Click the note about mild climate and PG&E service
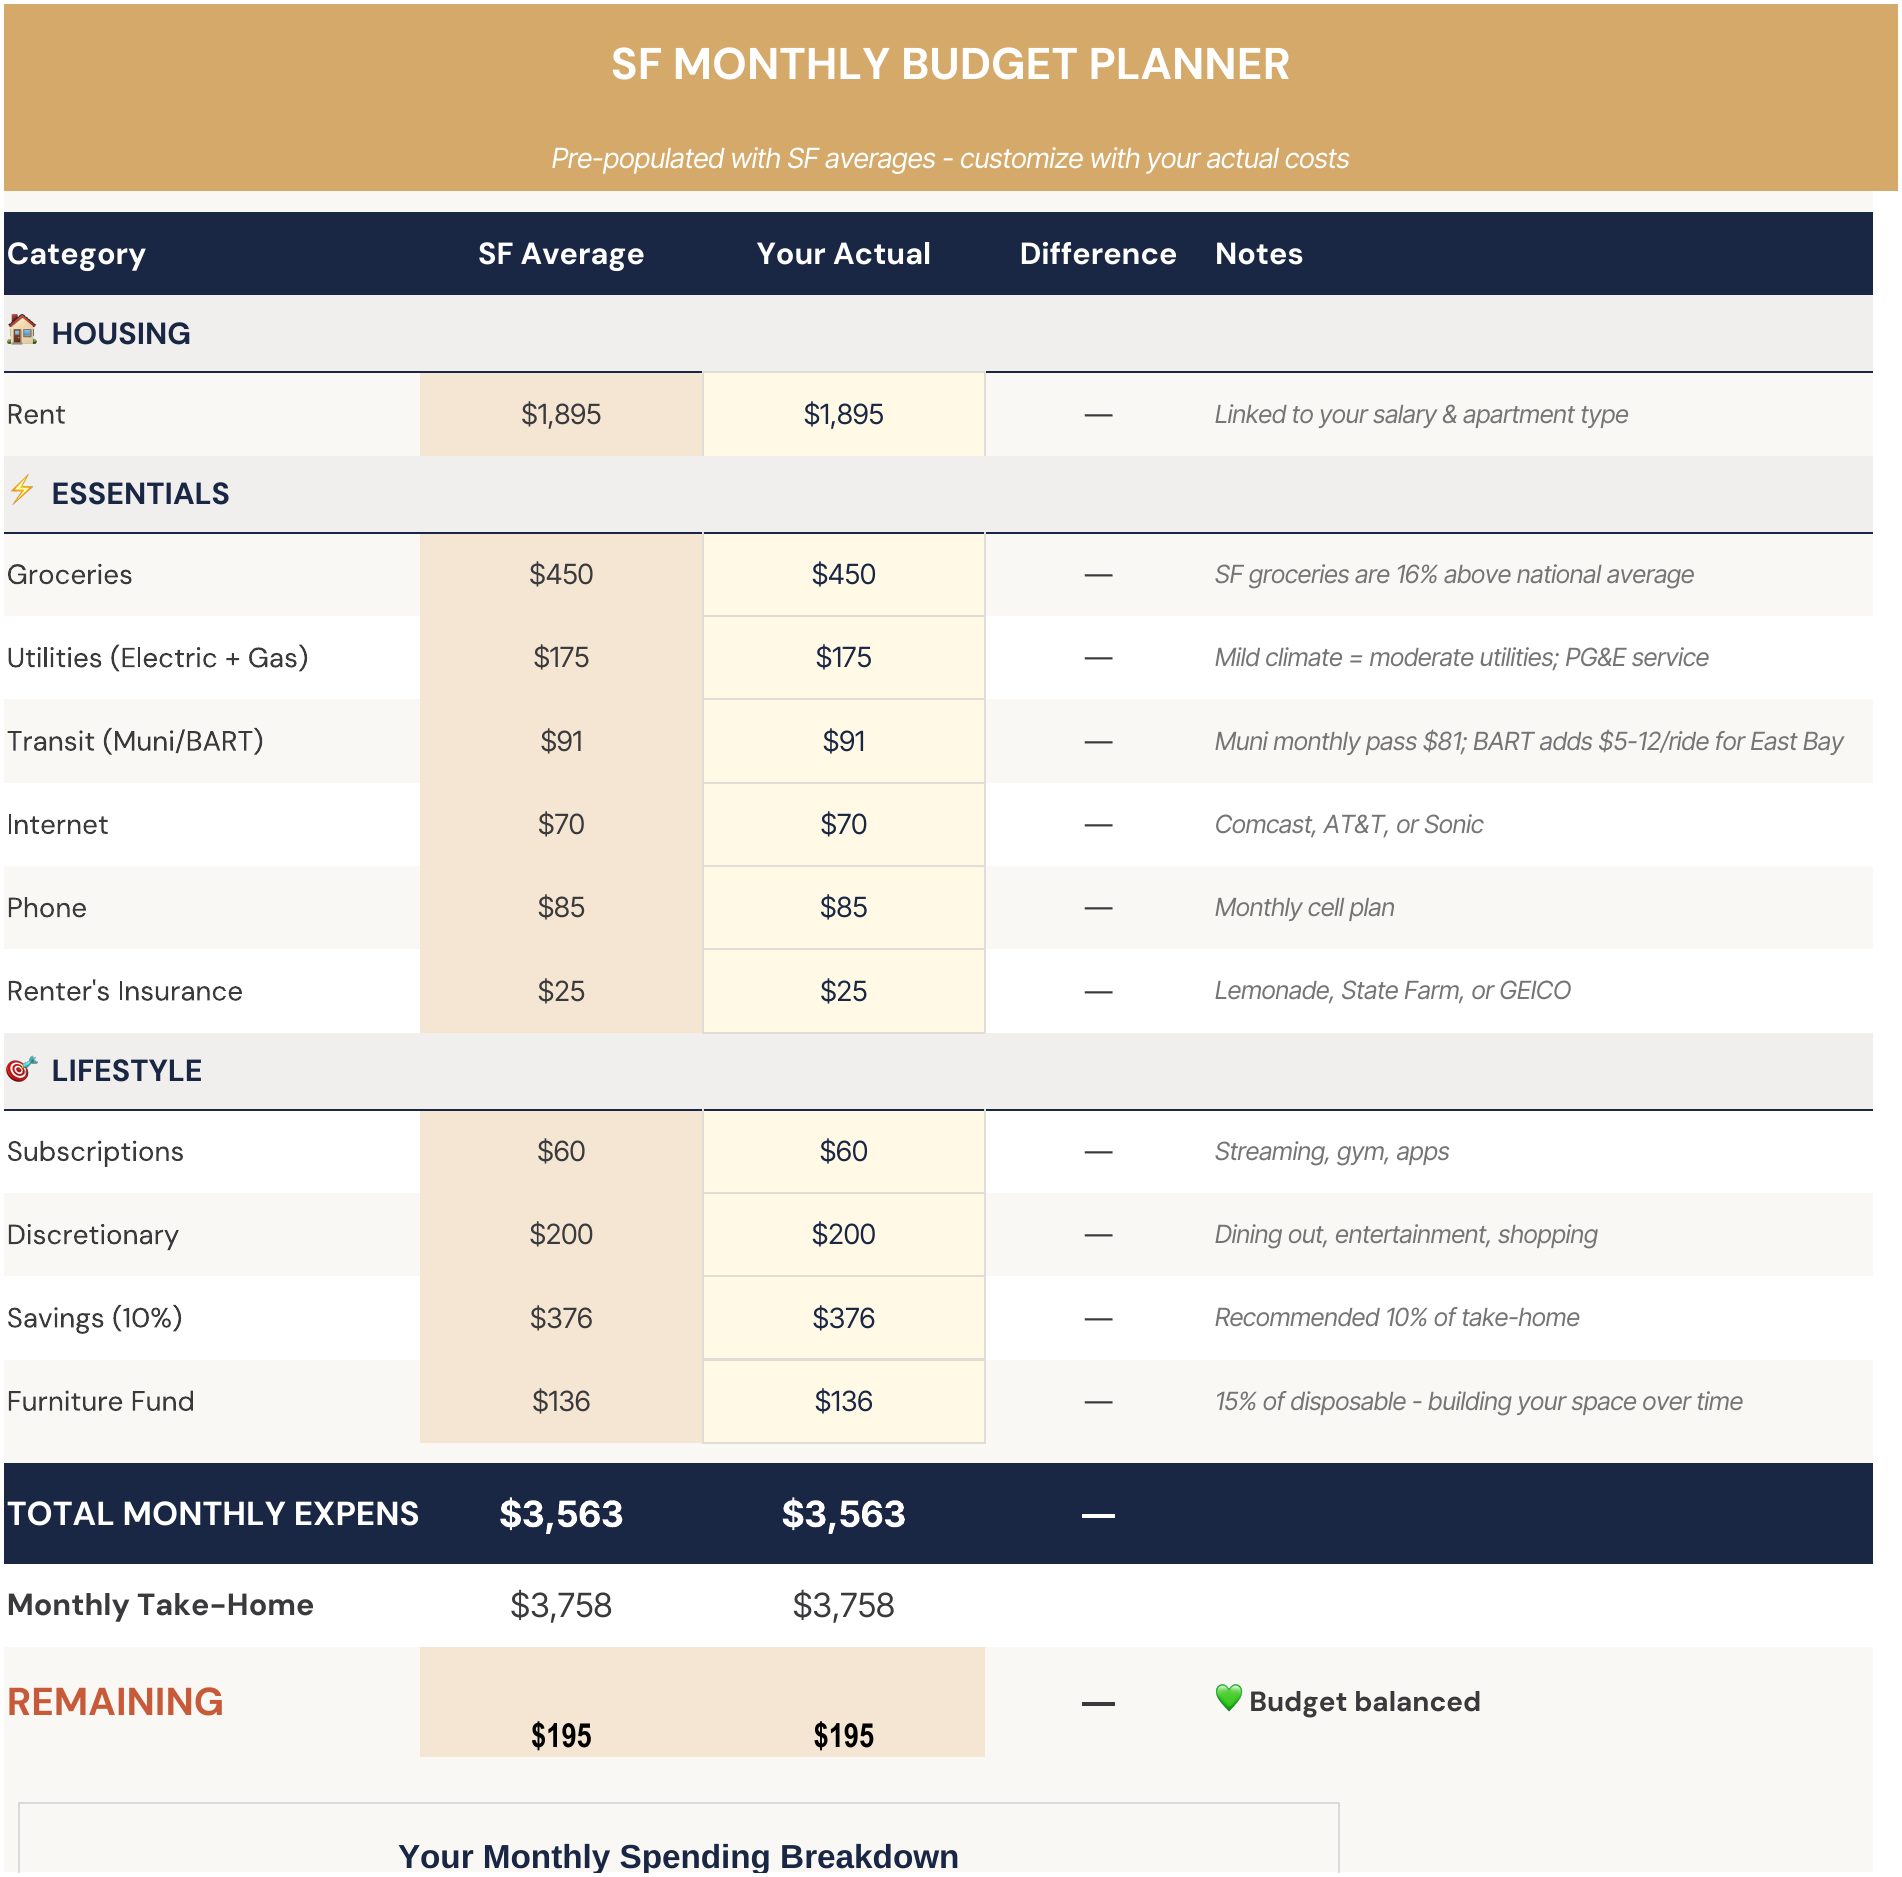1902x1877 pixels. 1461,658
